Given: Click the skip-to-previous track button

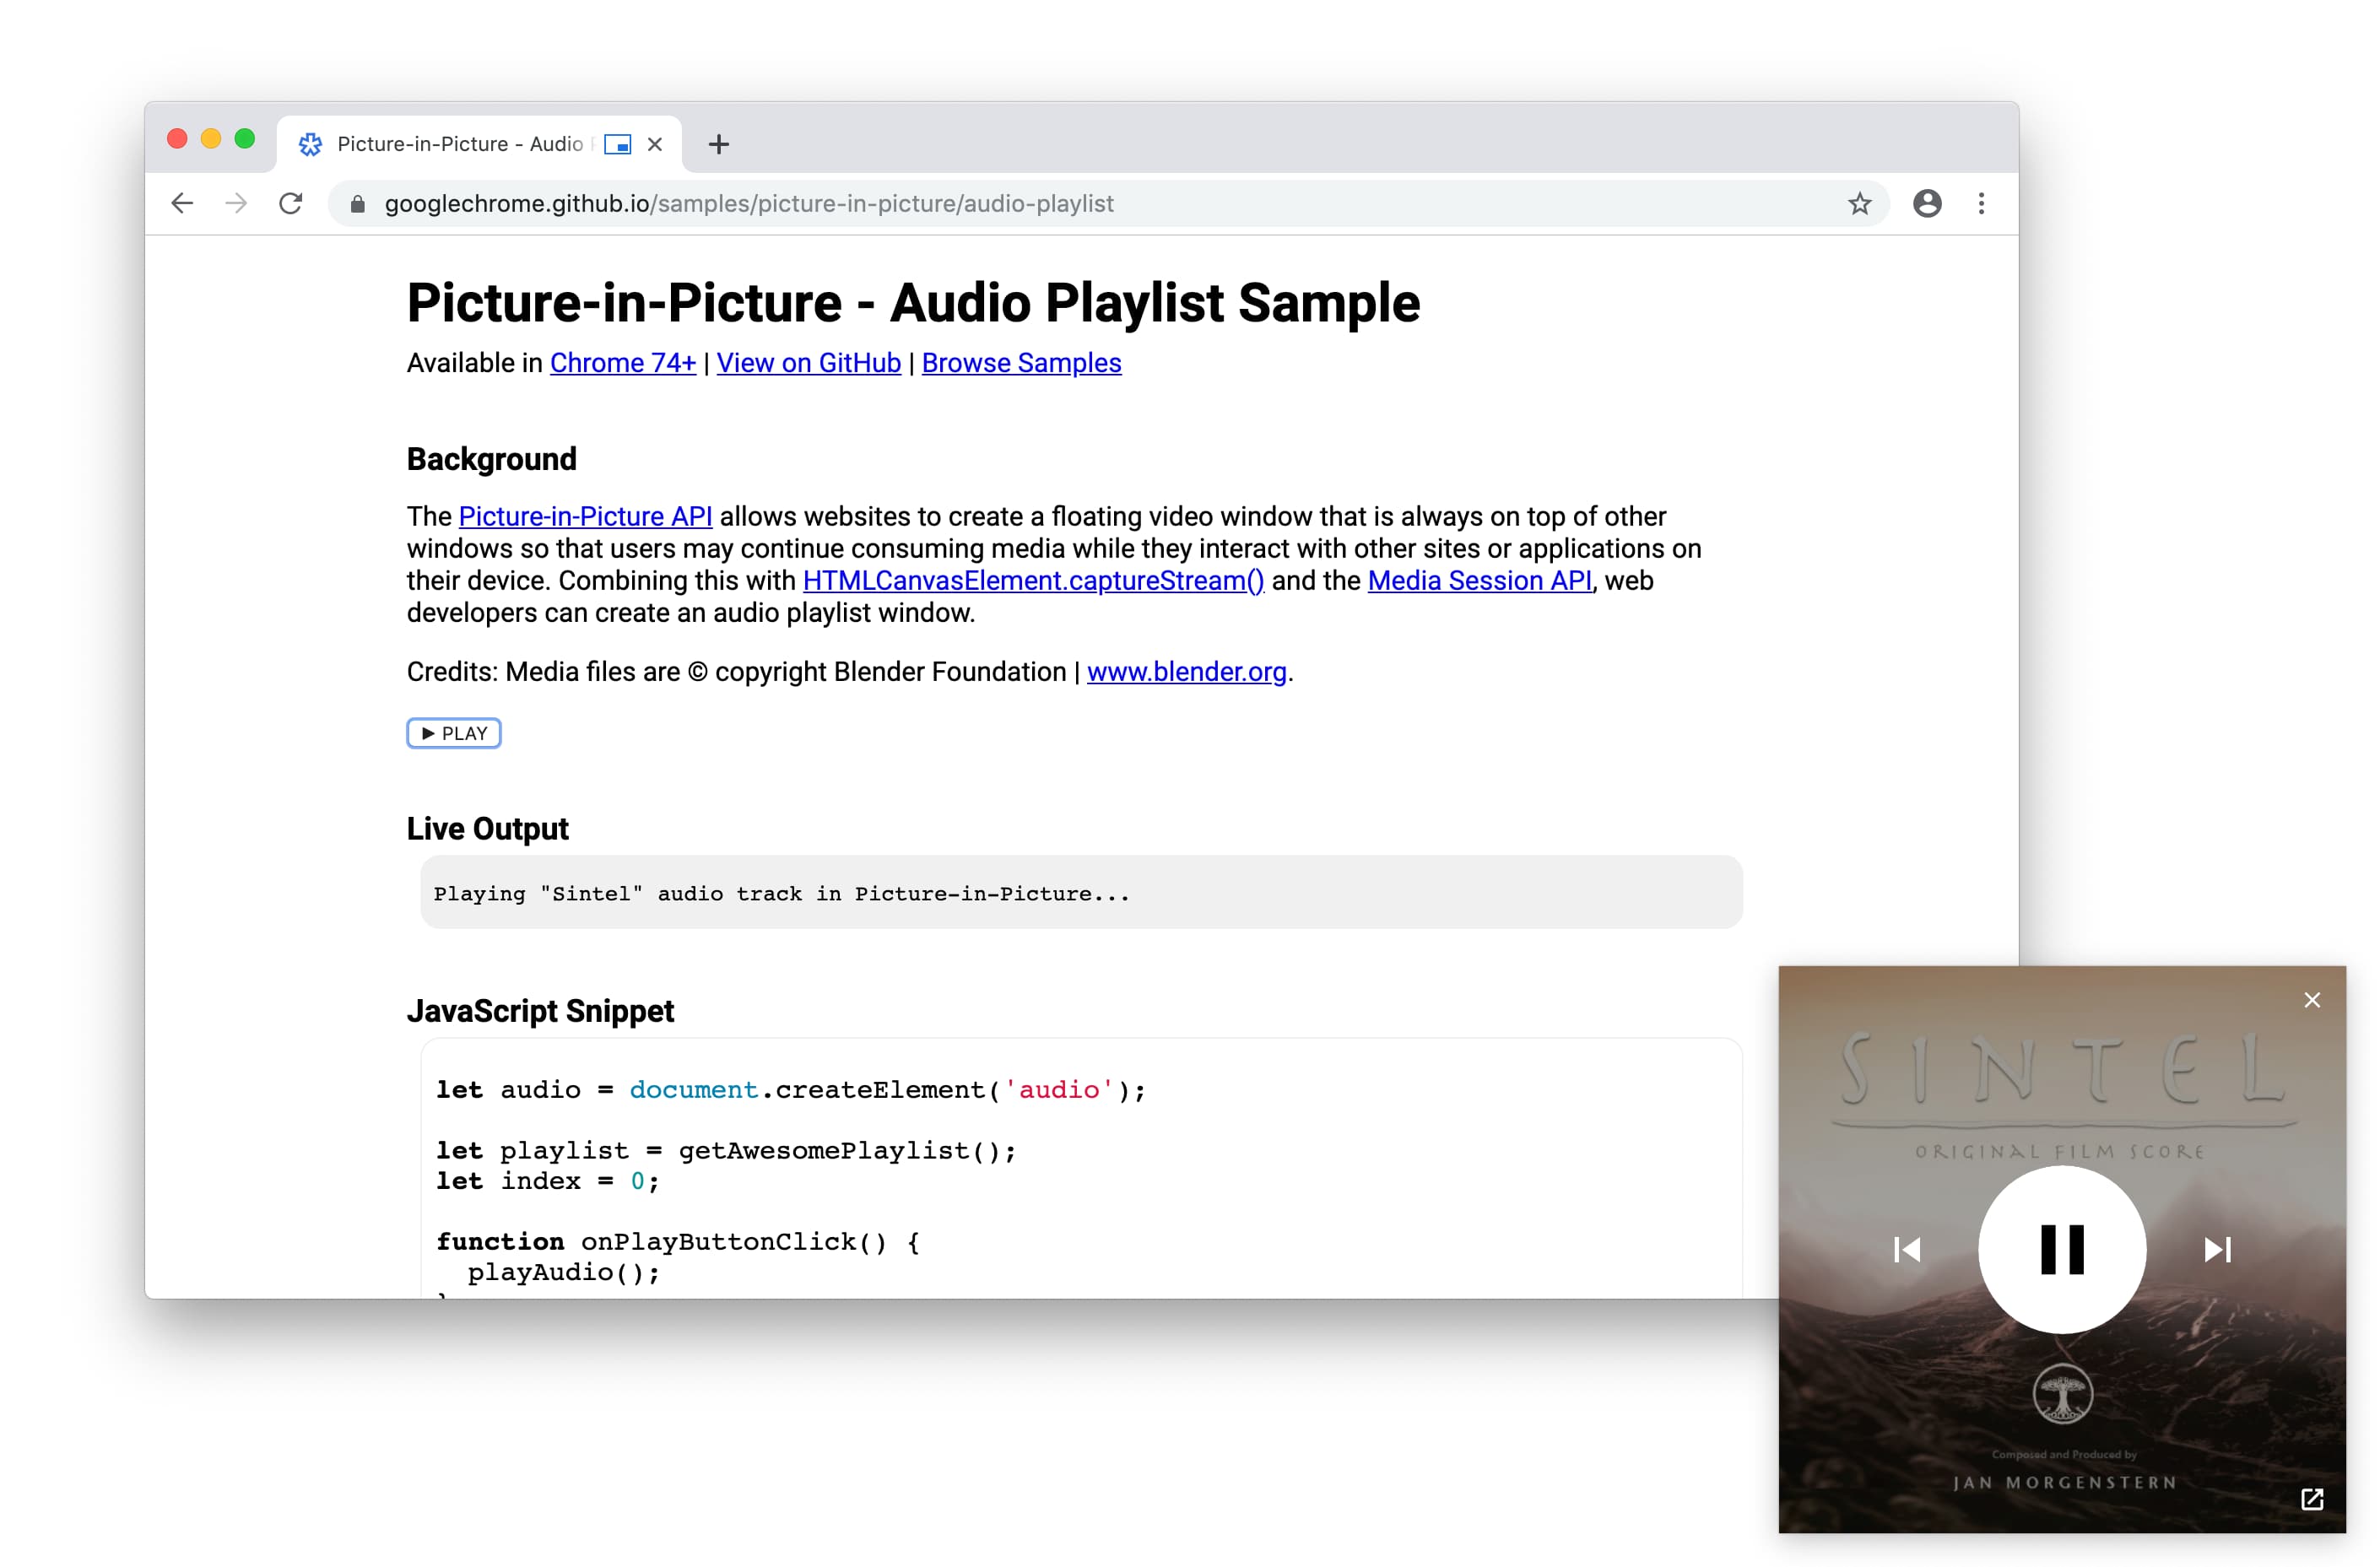Looking at the screenshot, I should coord(1912,1251).
